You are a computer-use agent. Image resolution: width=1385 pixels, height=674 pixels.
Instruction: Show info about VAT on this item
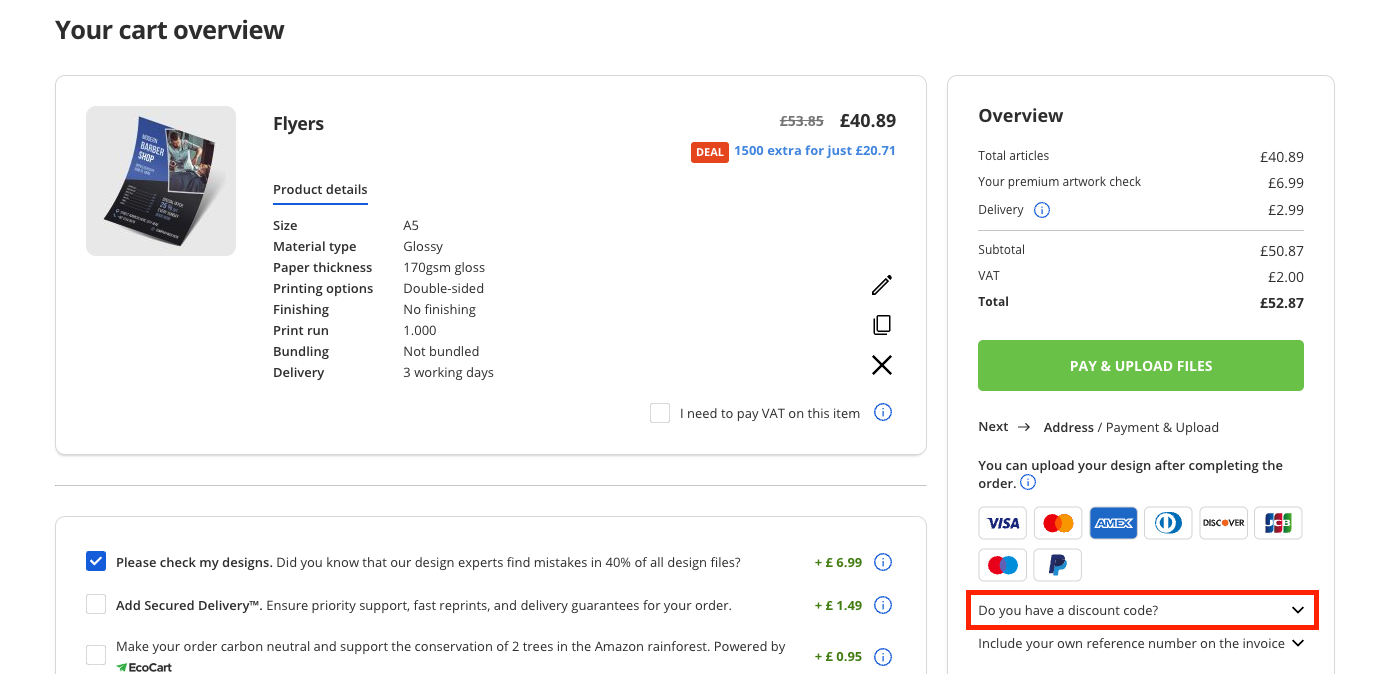click(x=883, y=412)
